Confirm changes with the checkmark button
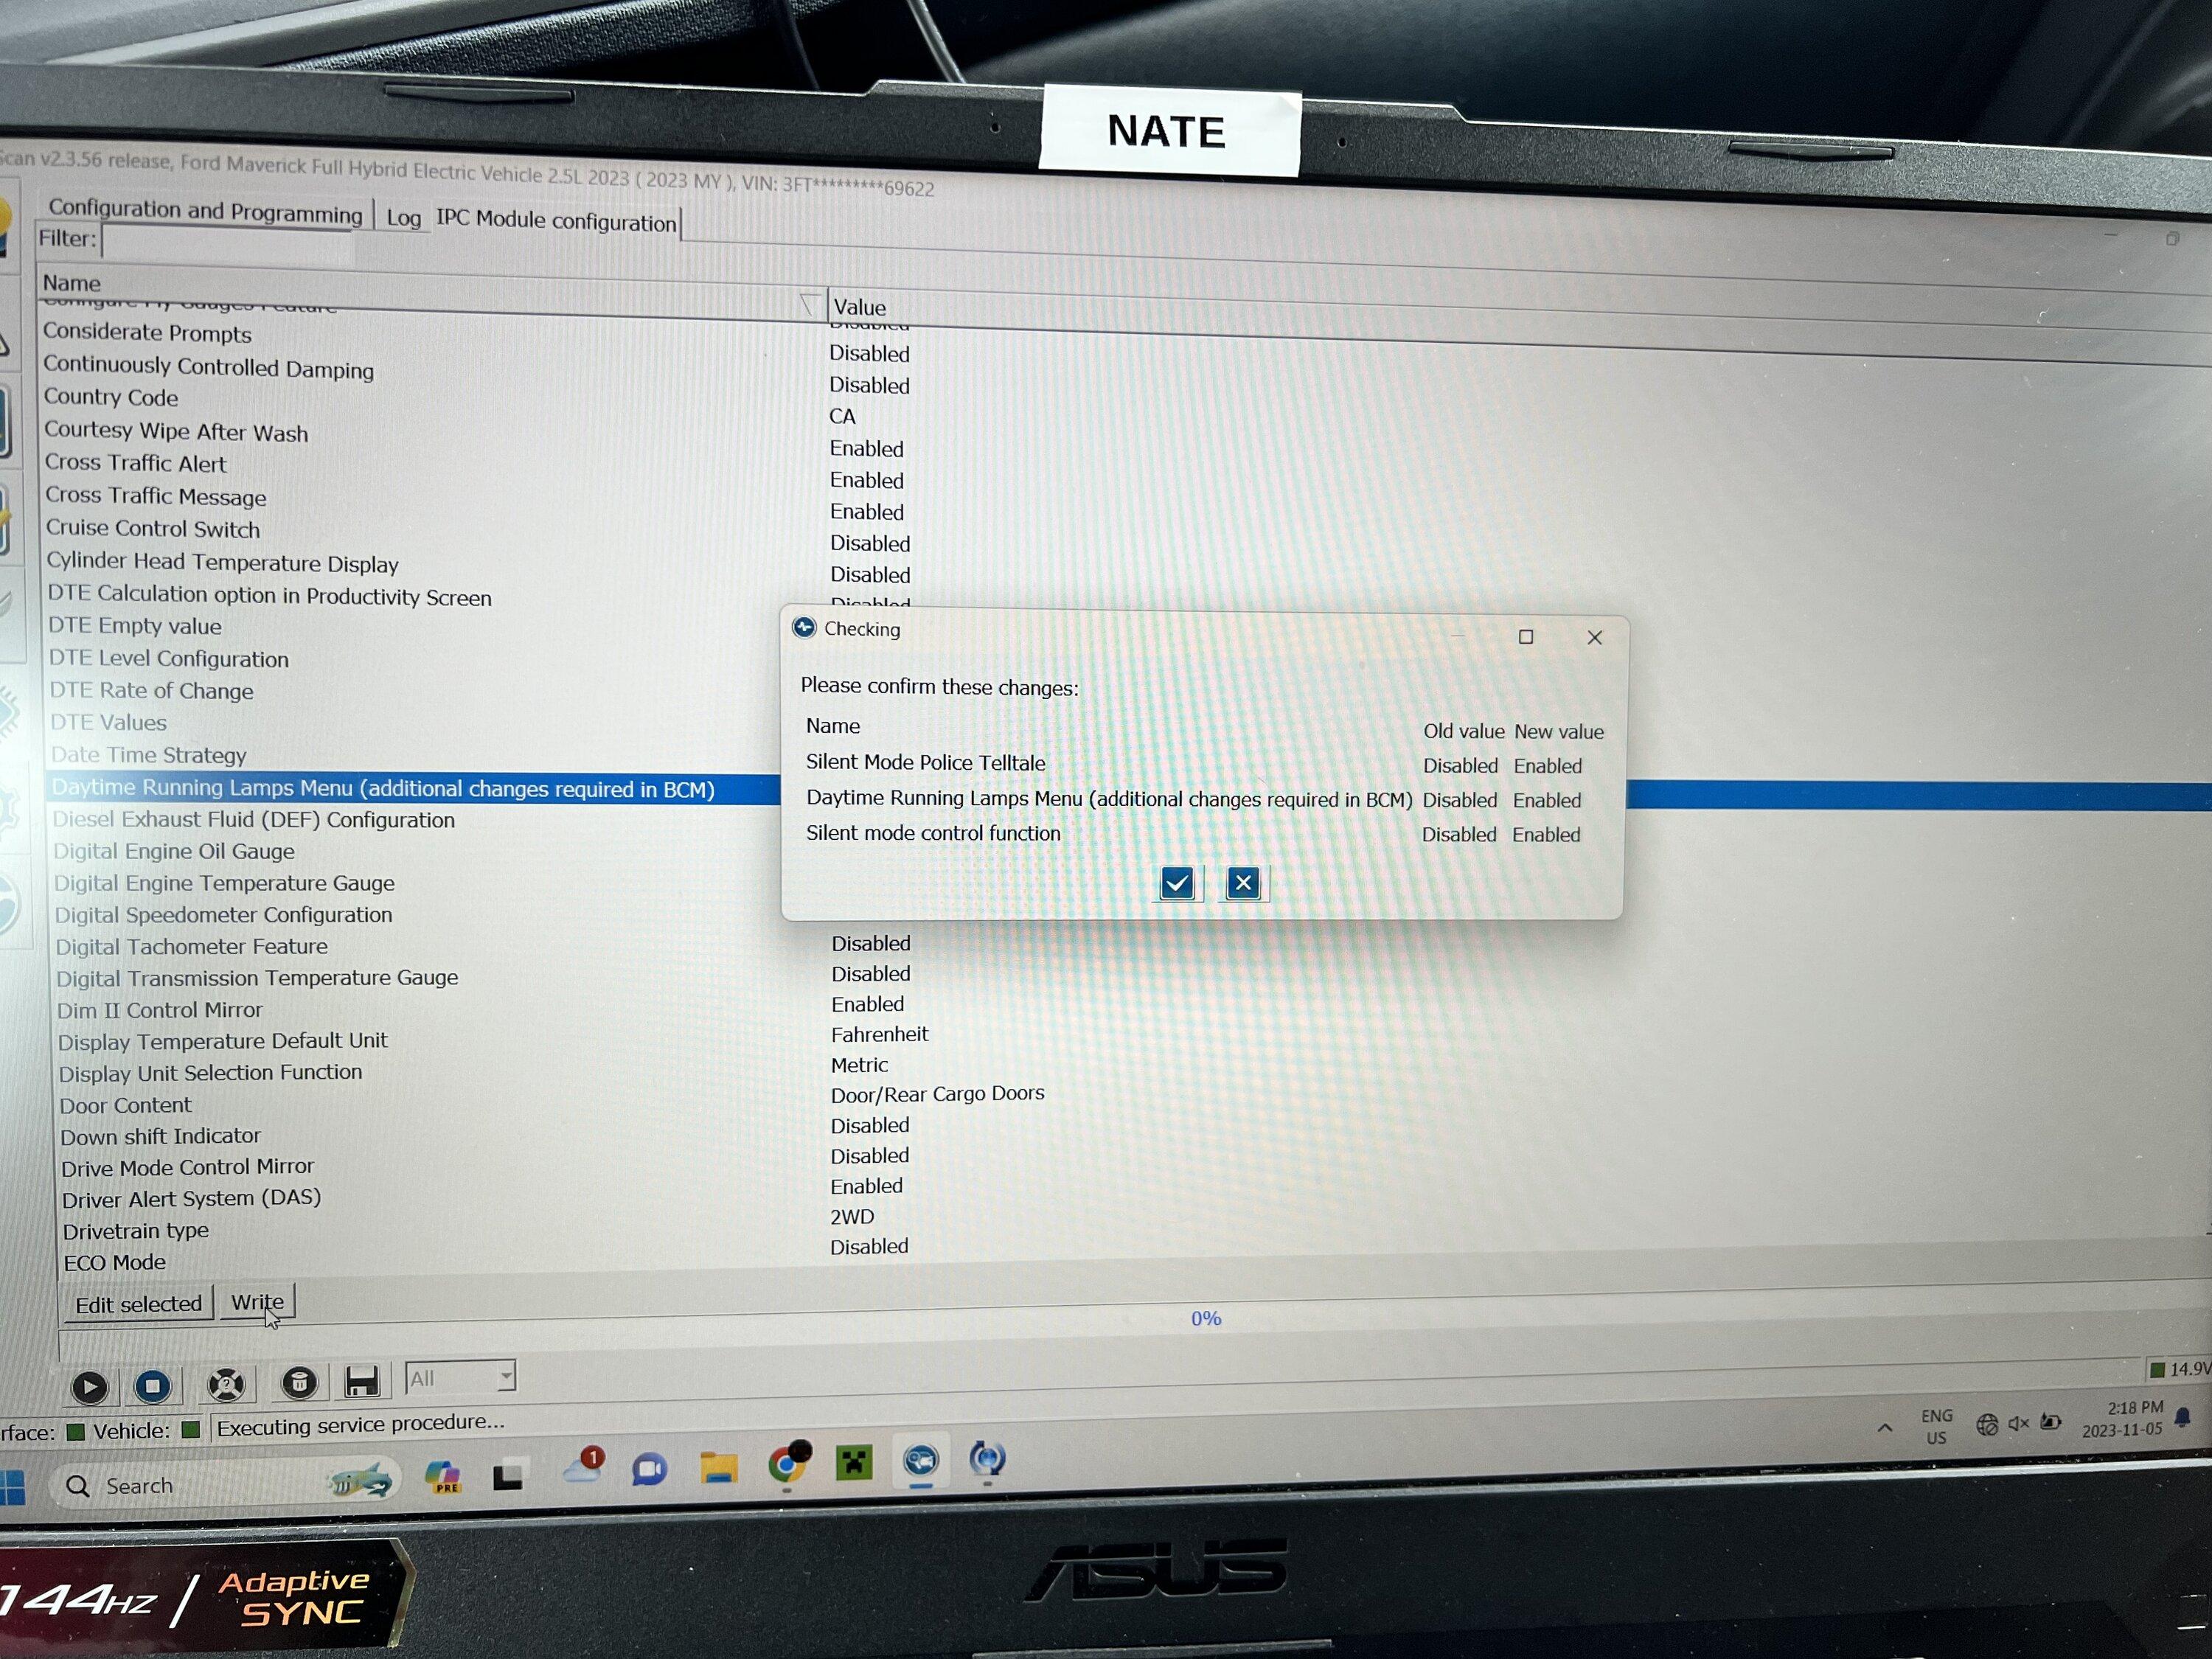This screenshot has width=2212, height=1659. (x=1177, y=883)
